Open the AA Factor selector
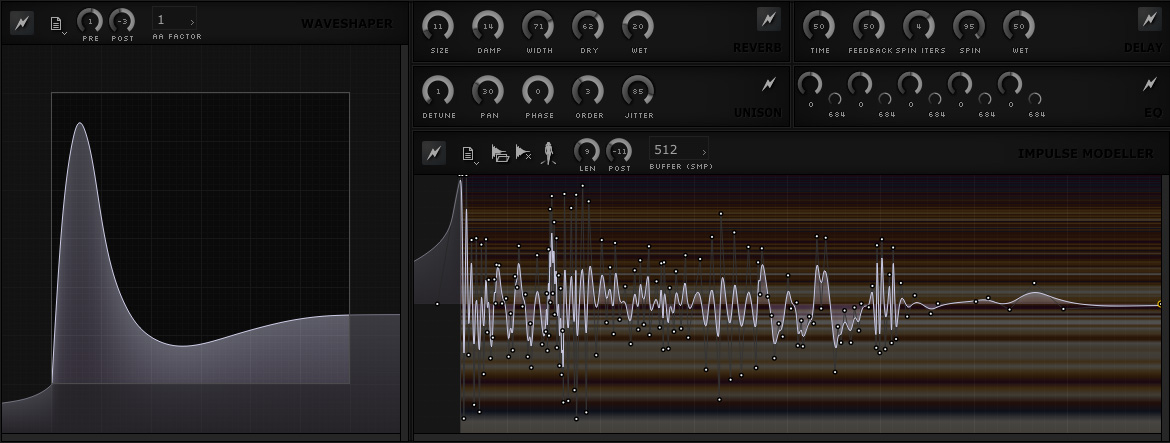1170x443 pixels. (175, 21)
